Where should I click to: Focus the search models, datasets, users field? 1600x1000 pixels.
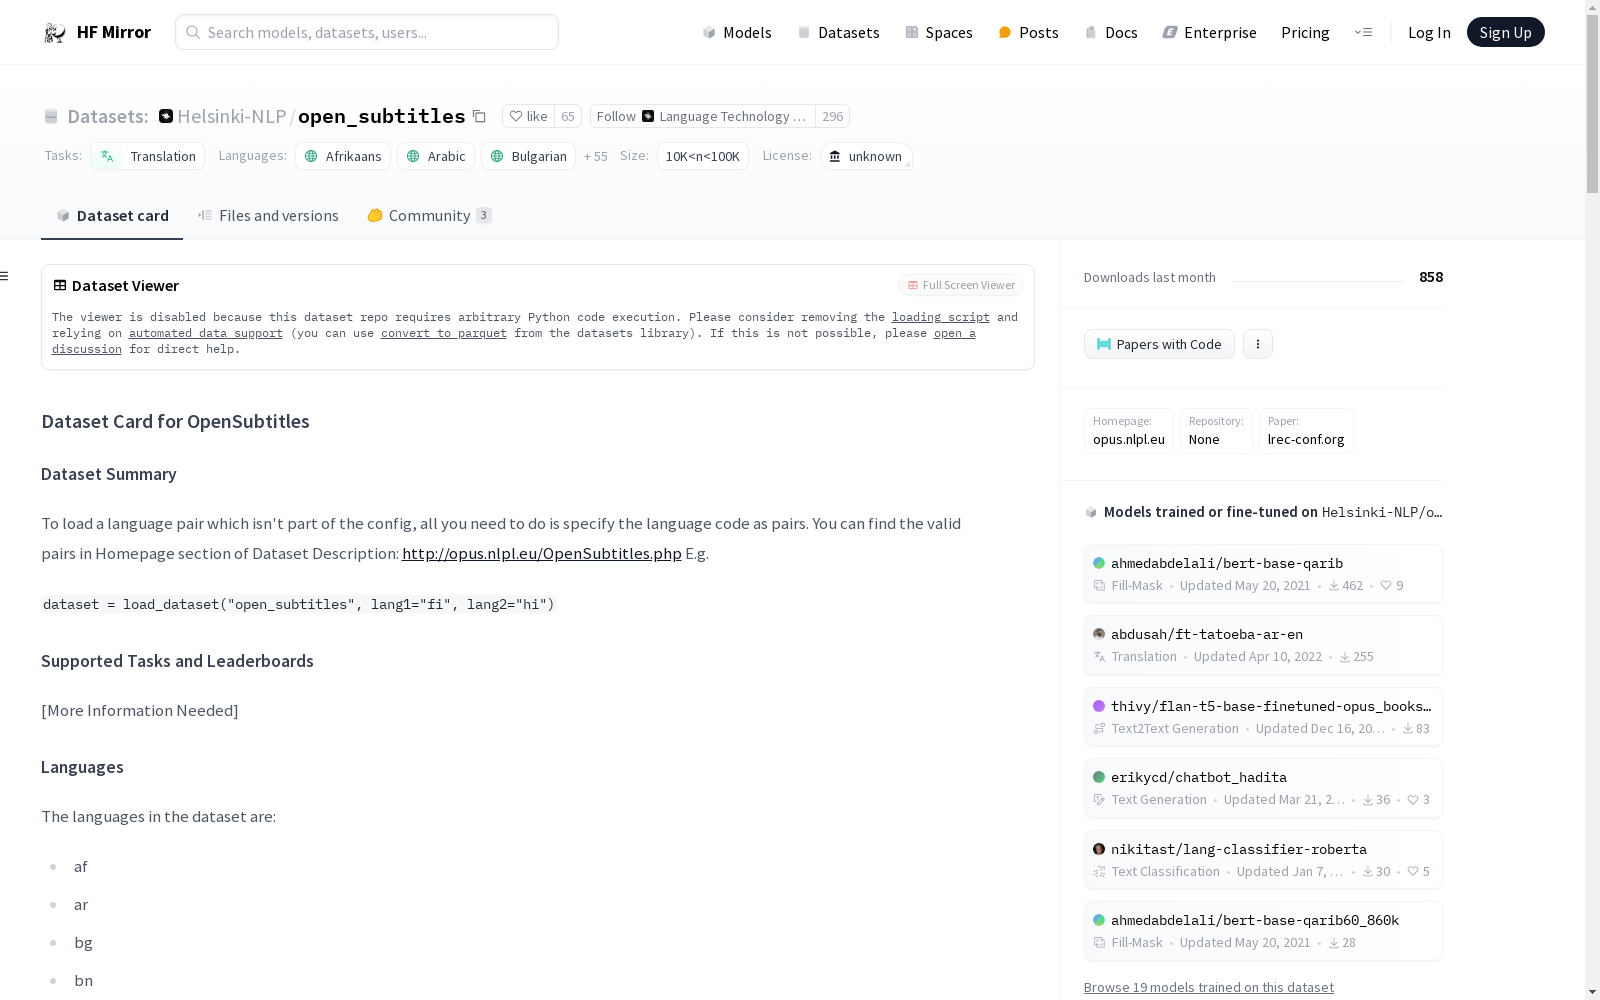[367, 32]
